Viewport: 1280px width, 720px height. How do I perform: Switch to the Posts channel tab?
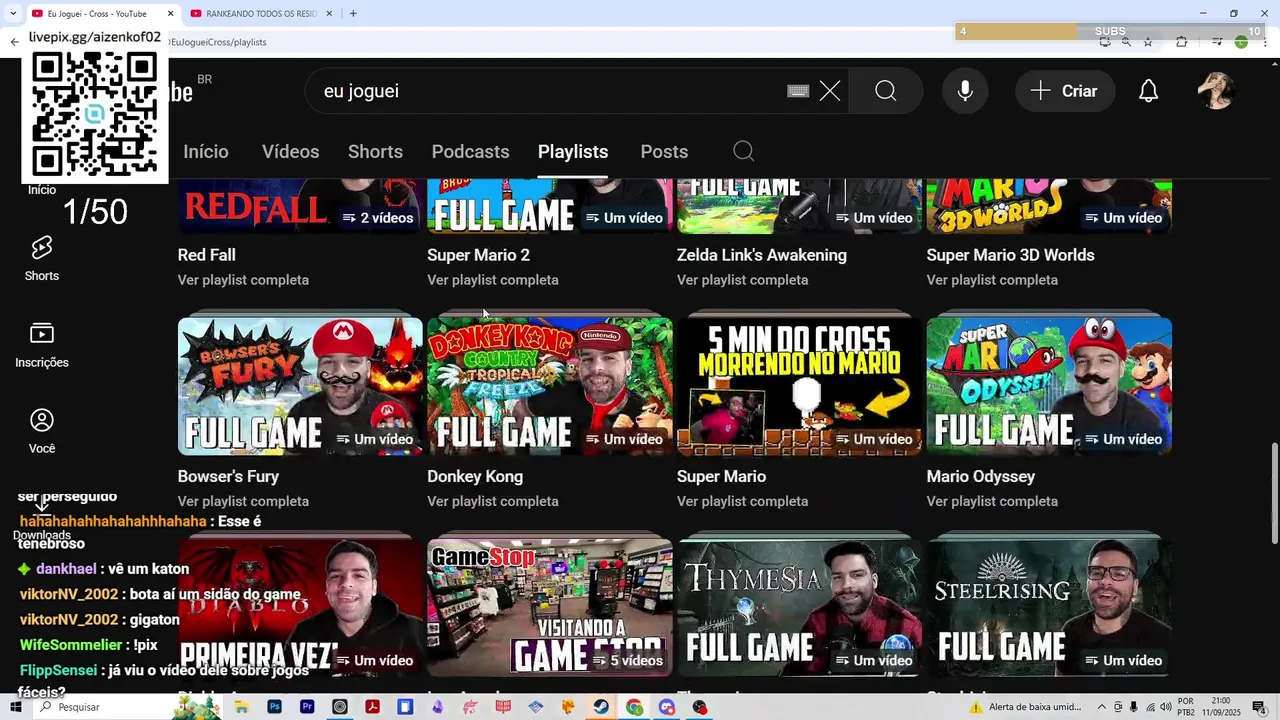coord(664,151)
